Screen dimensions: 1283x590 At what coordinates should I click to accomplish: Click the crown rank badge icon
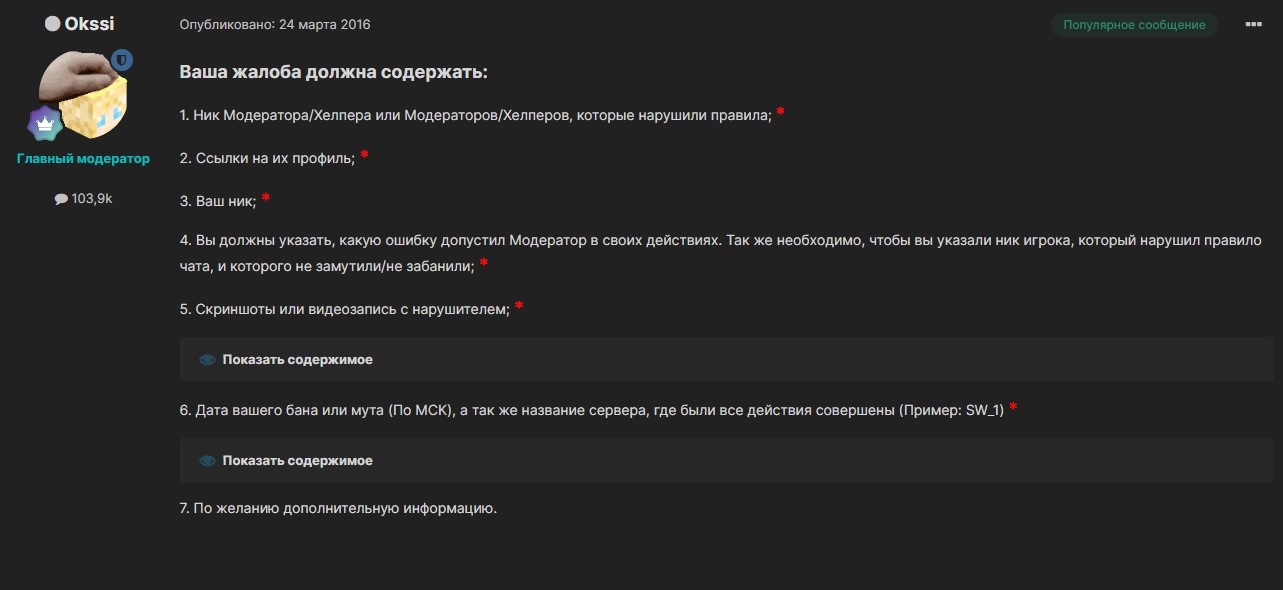coord(45,123)
